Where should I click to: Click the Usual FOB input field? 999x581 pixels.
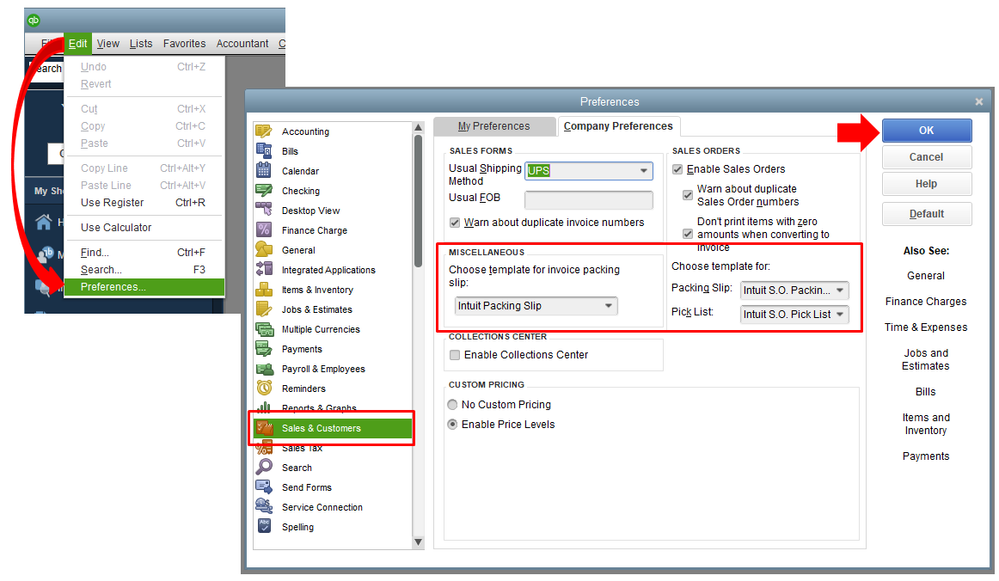pos(589,200)
